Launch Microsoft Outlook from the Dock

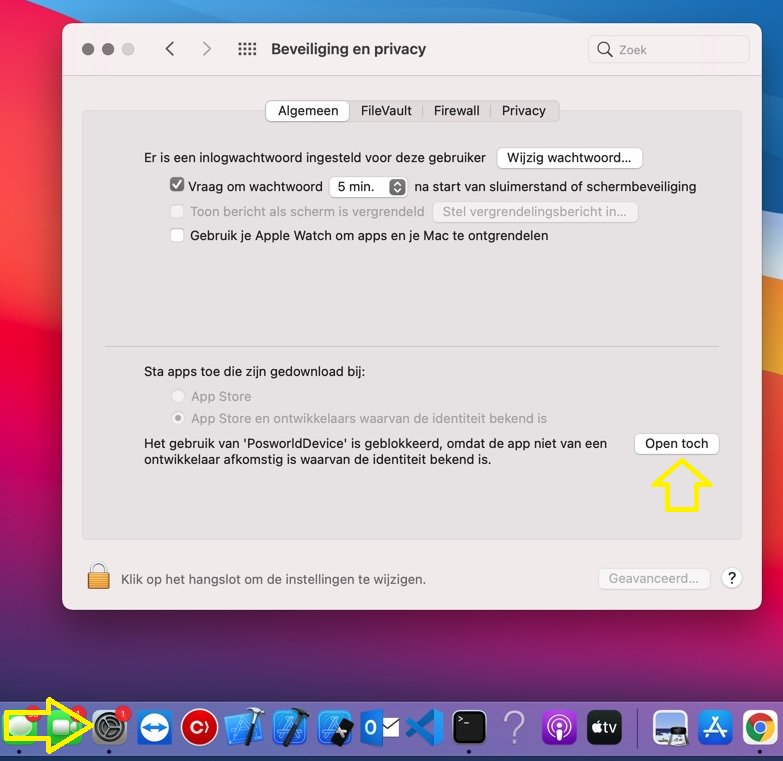[381, 728]
